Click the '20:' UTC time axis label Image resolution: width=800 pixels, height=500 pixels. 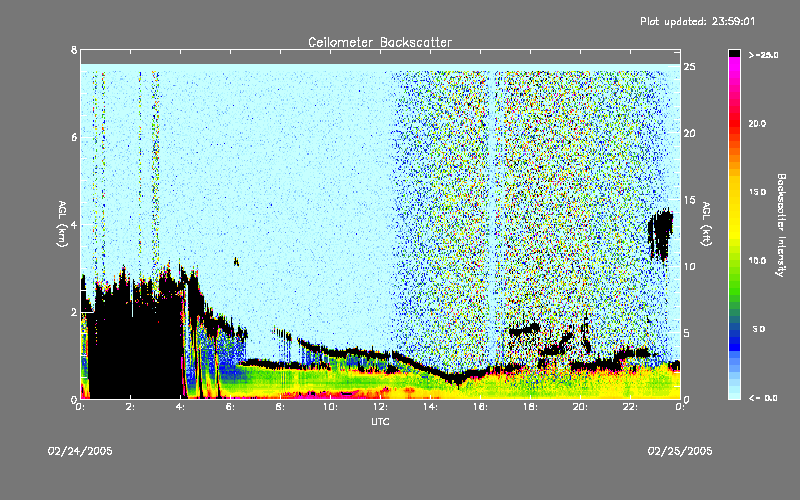click(580, 407)
